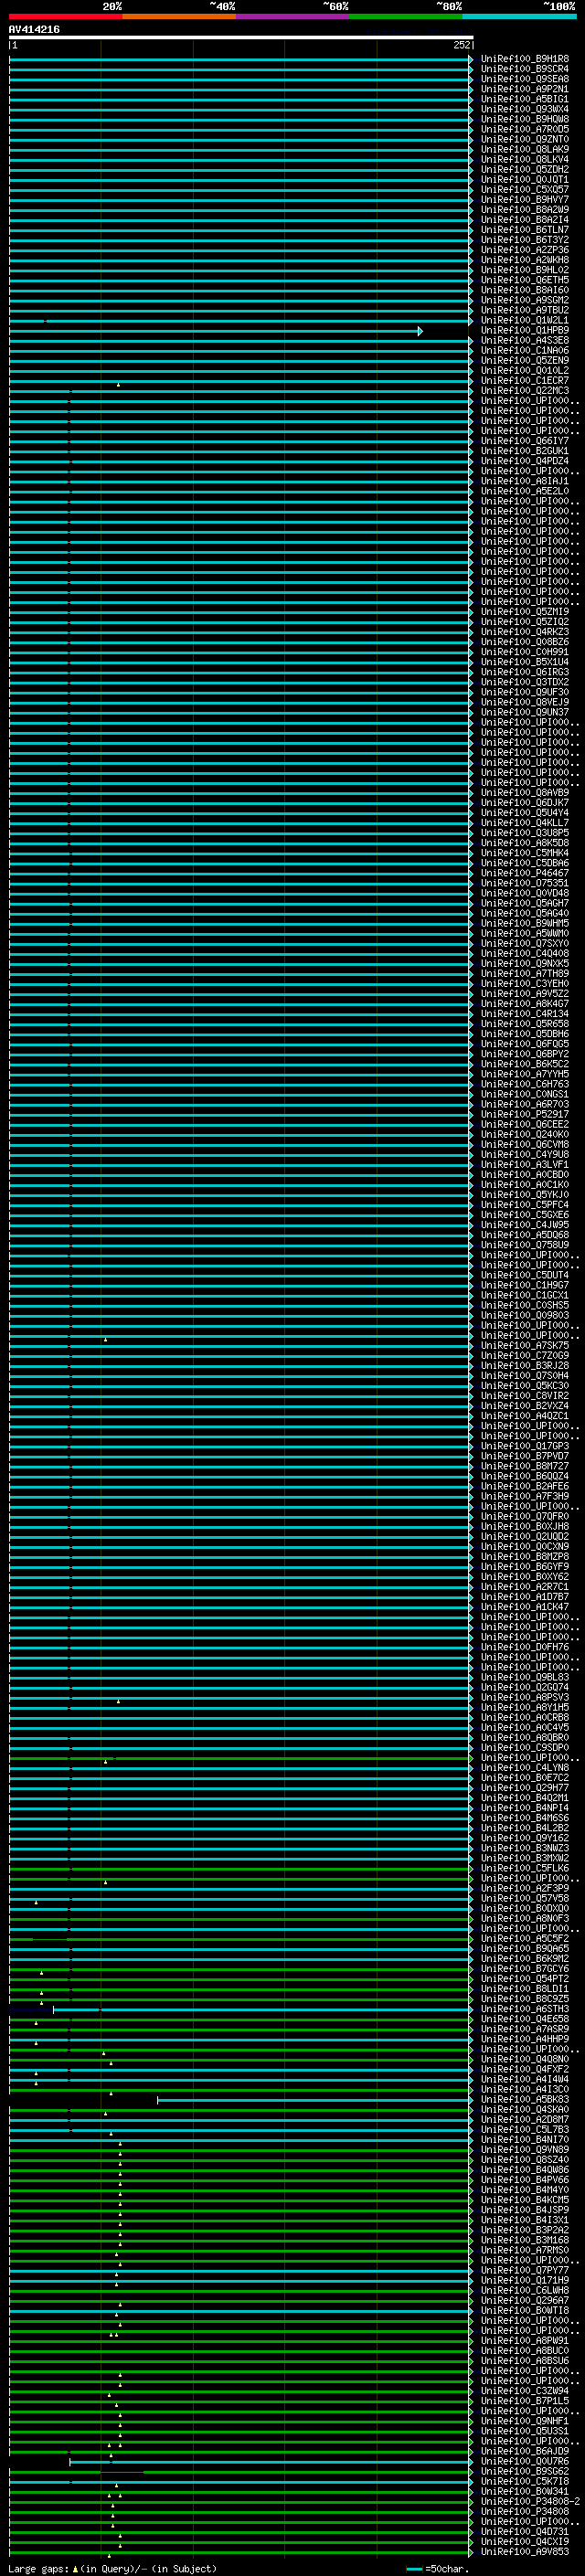Open UniRef100_Q6ETH5 hit name
This screenshot has width=585, height=2576.
pyautogui.click(x=525, y=280)
